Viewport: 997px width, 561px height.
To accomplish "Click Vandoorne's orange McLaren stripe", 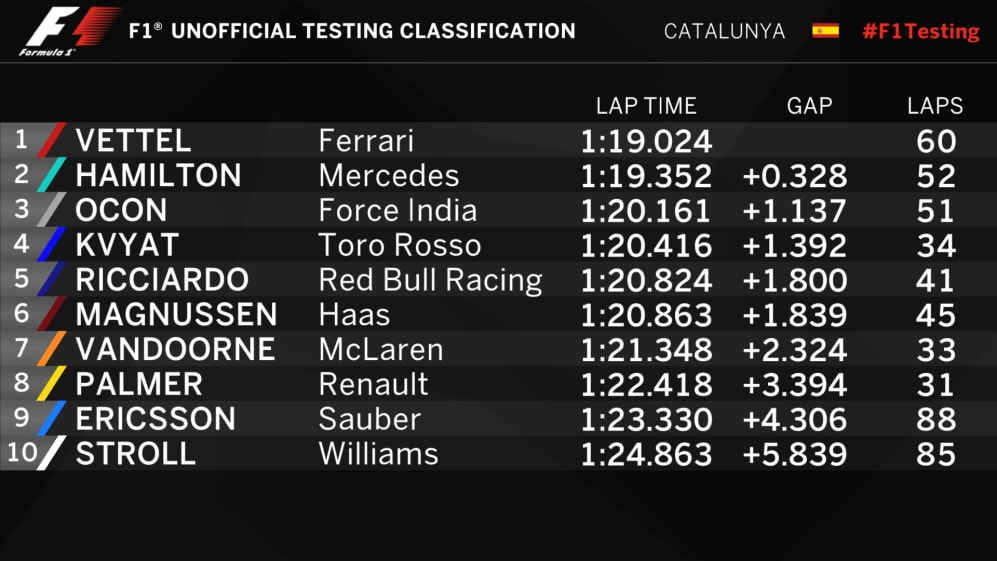I will point(51,349).
